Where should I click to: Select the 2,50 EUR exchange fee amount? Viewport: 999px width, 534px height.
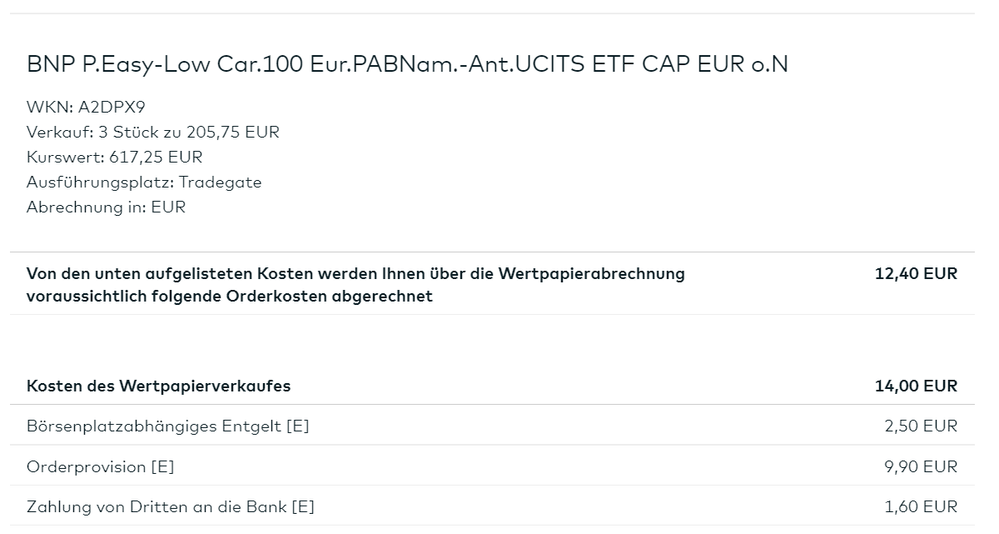pos(920,426)
